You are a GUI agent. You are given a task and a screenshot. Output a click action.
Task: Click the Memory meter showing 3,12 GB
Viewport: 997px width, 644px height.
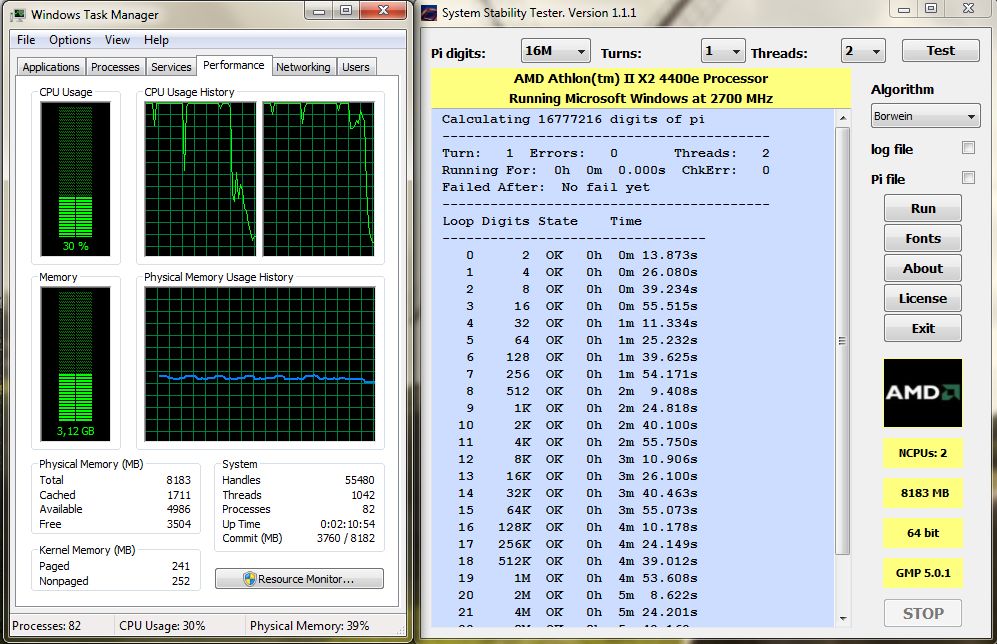[x=76, y=364]
